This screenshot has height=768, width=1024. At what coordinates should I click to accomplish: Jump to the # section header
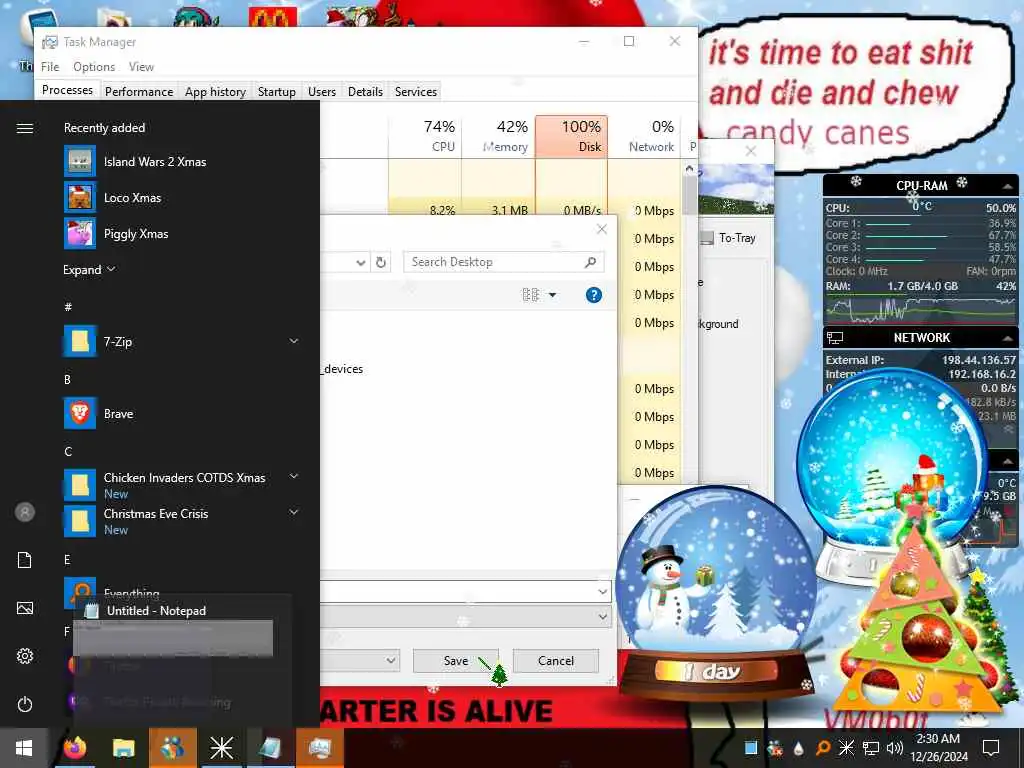pos(68,306)
